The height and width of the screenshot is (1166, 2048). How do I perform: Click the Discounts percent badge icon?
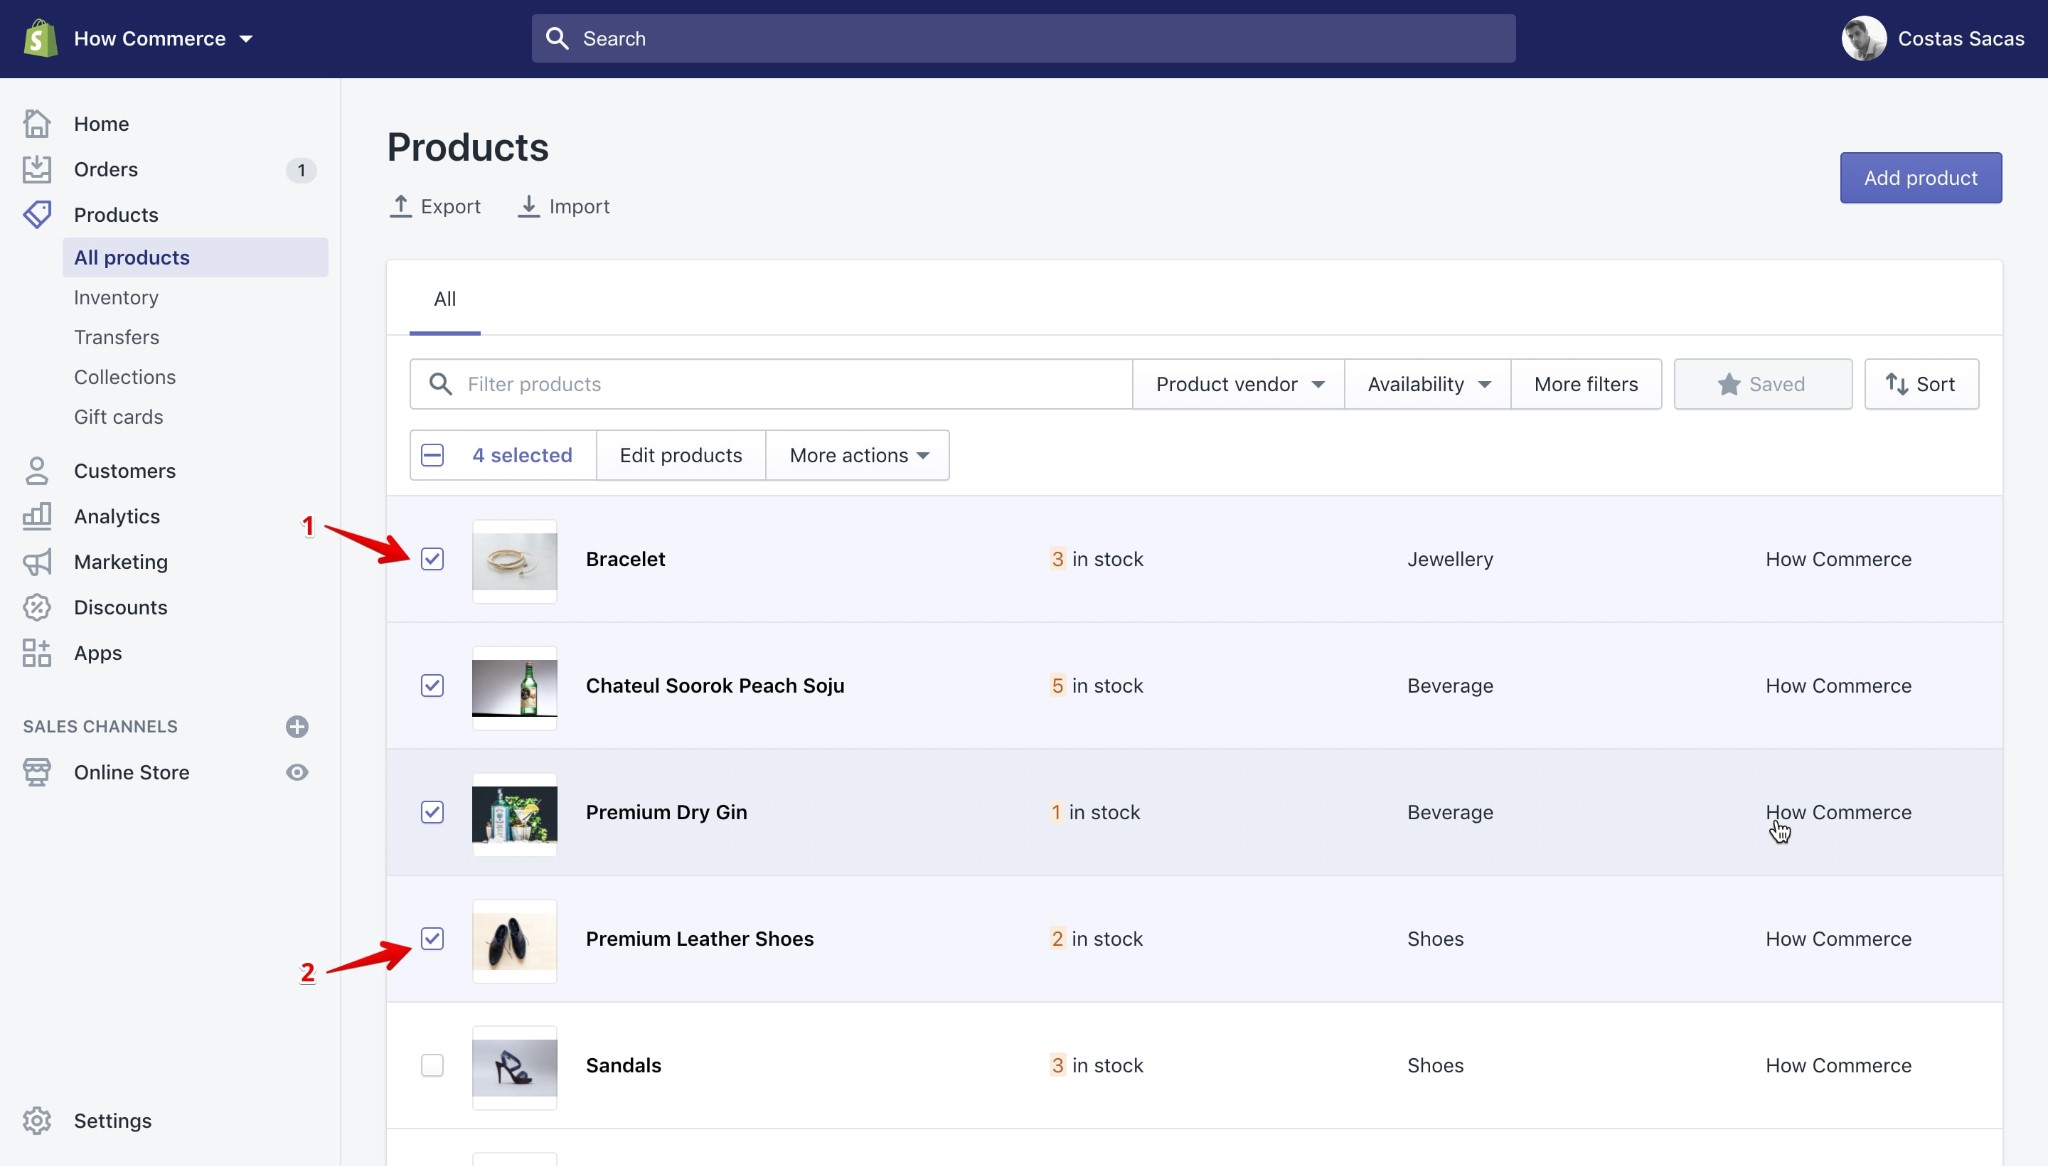pos(37,607)
